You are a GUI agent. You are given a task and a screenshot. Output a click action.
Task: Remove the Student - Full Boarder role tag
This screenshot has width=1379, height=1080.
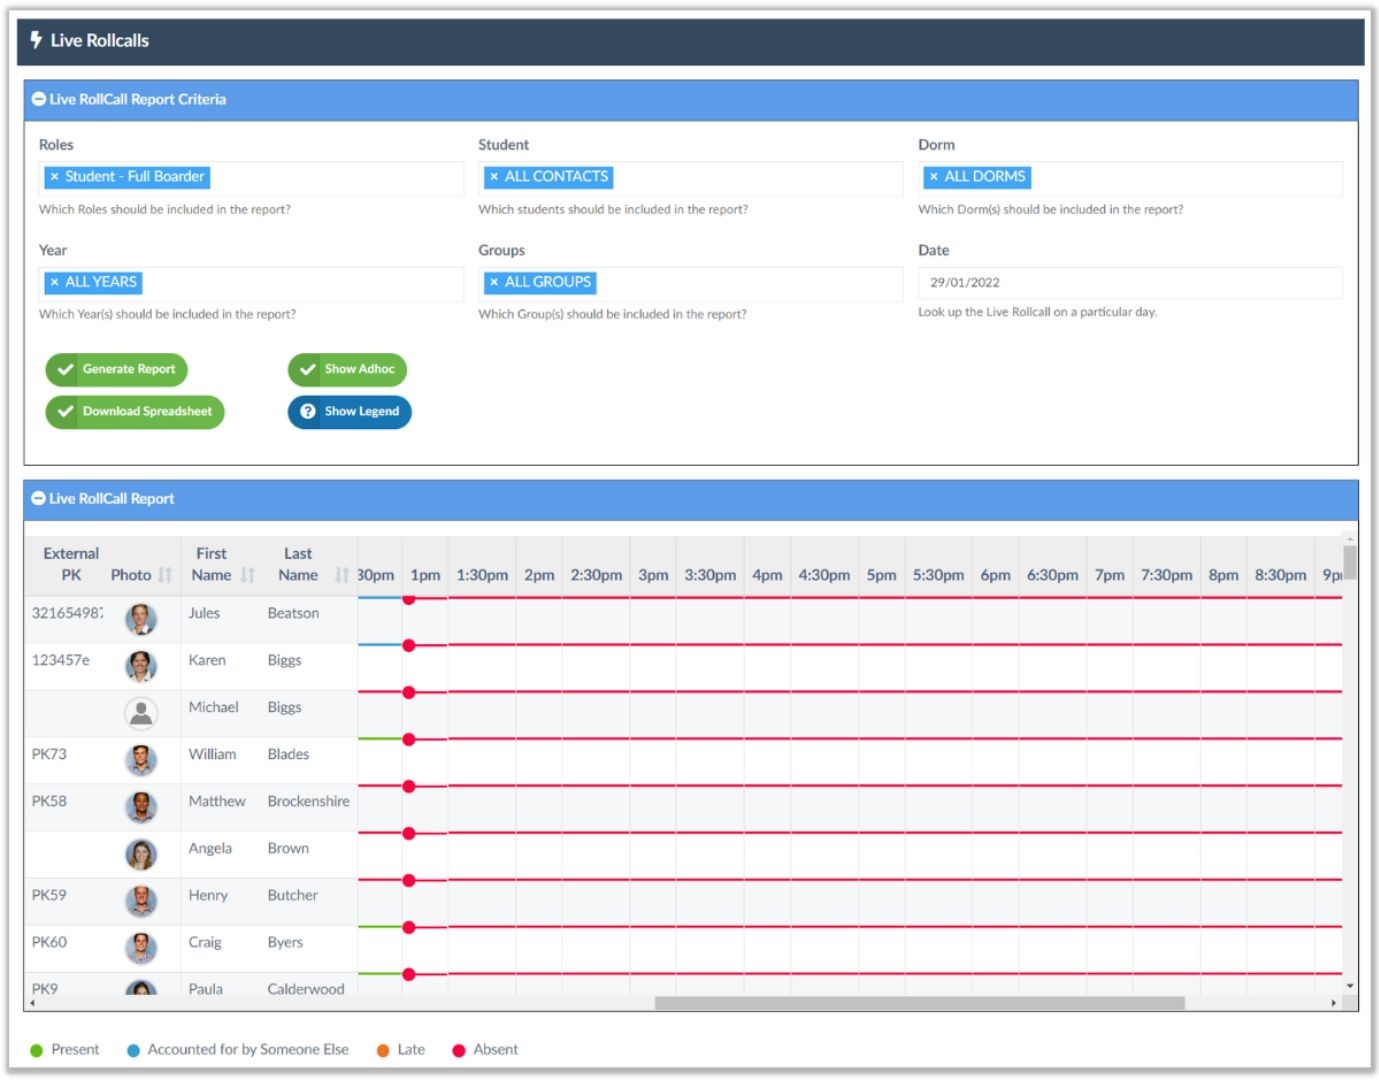pyautogui.click(x=54, y=177)
